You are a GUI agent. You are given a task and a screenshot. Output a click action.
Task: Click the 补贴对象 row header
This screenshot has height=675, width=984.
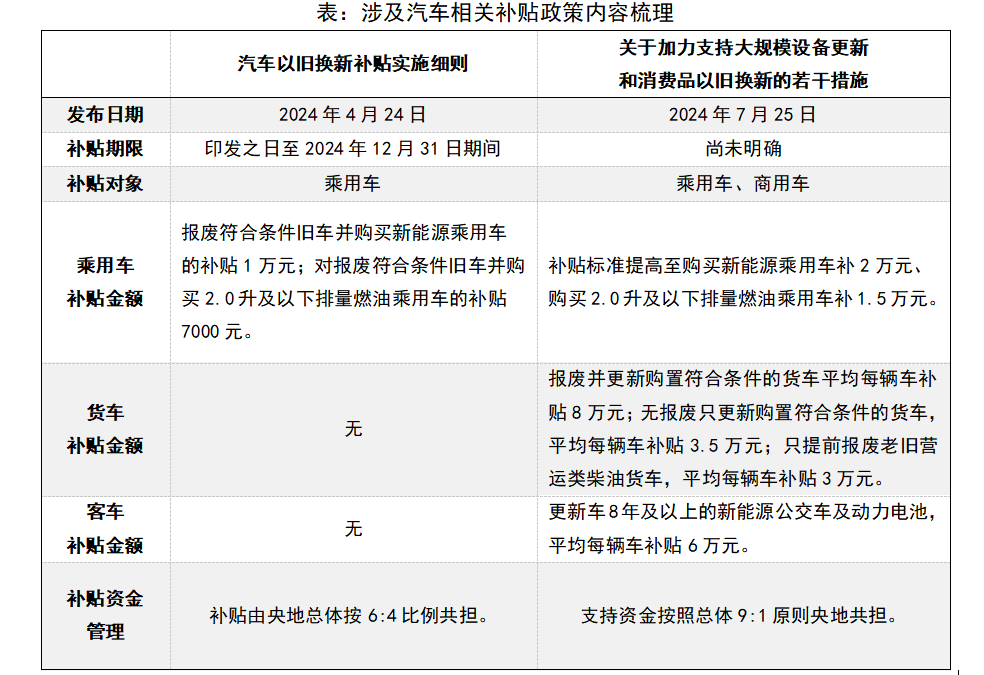pos(105,184)
